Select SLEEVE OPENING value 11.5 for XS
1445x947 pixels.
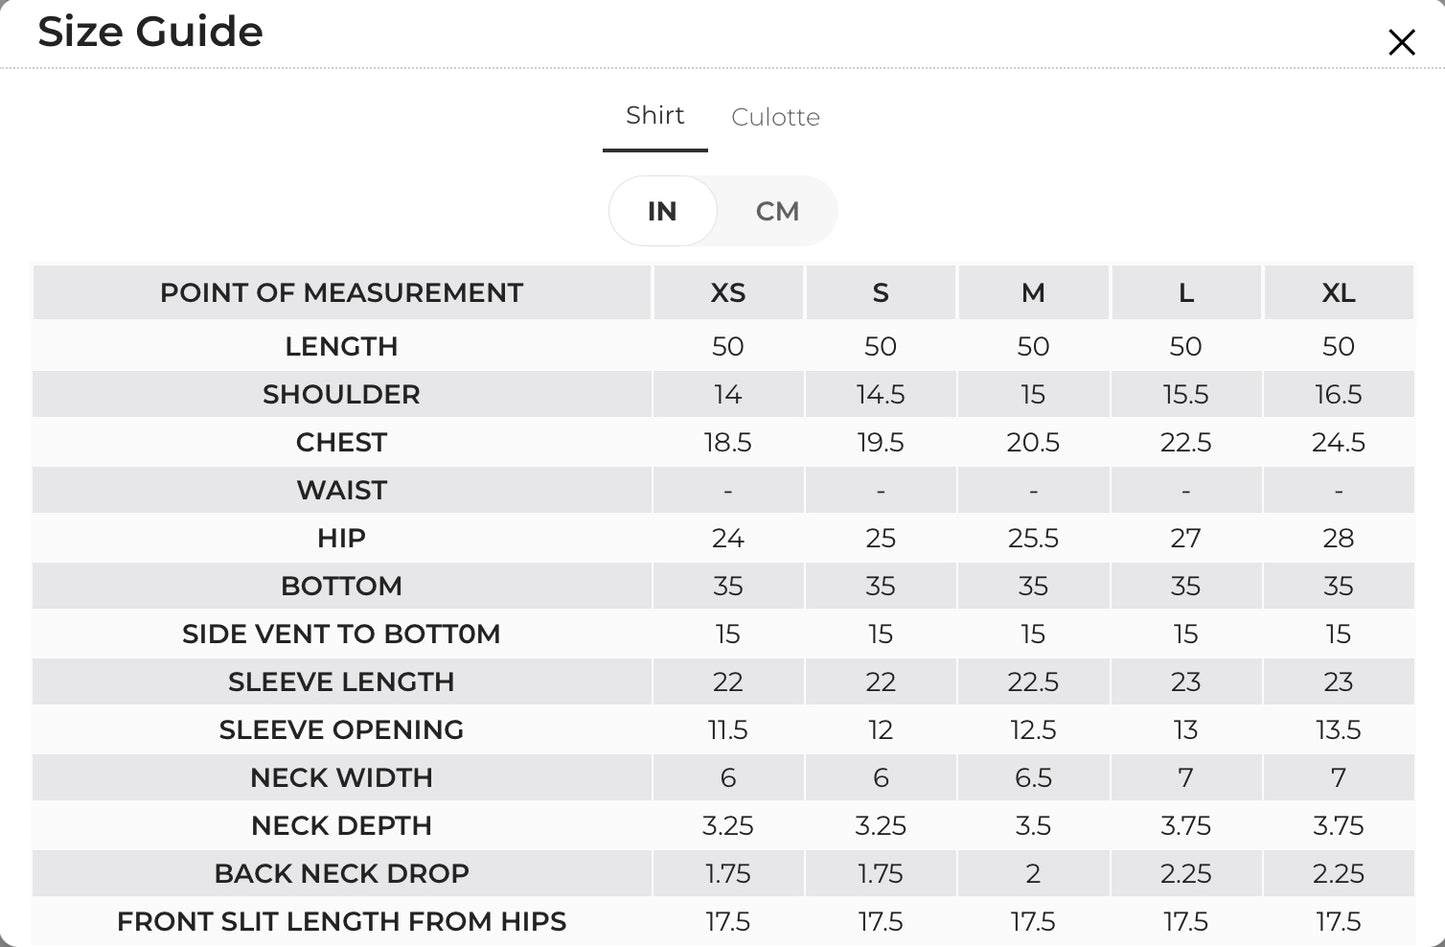[x=728, y=730]
